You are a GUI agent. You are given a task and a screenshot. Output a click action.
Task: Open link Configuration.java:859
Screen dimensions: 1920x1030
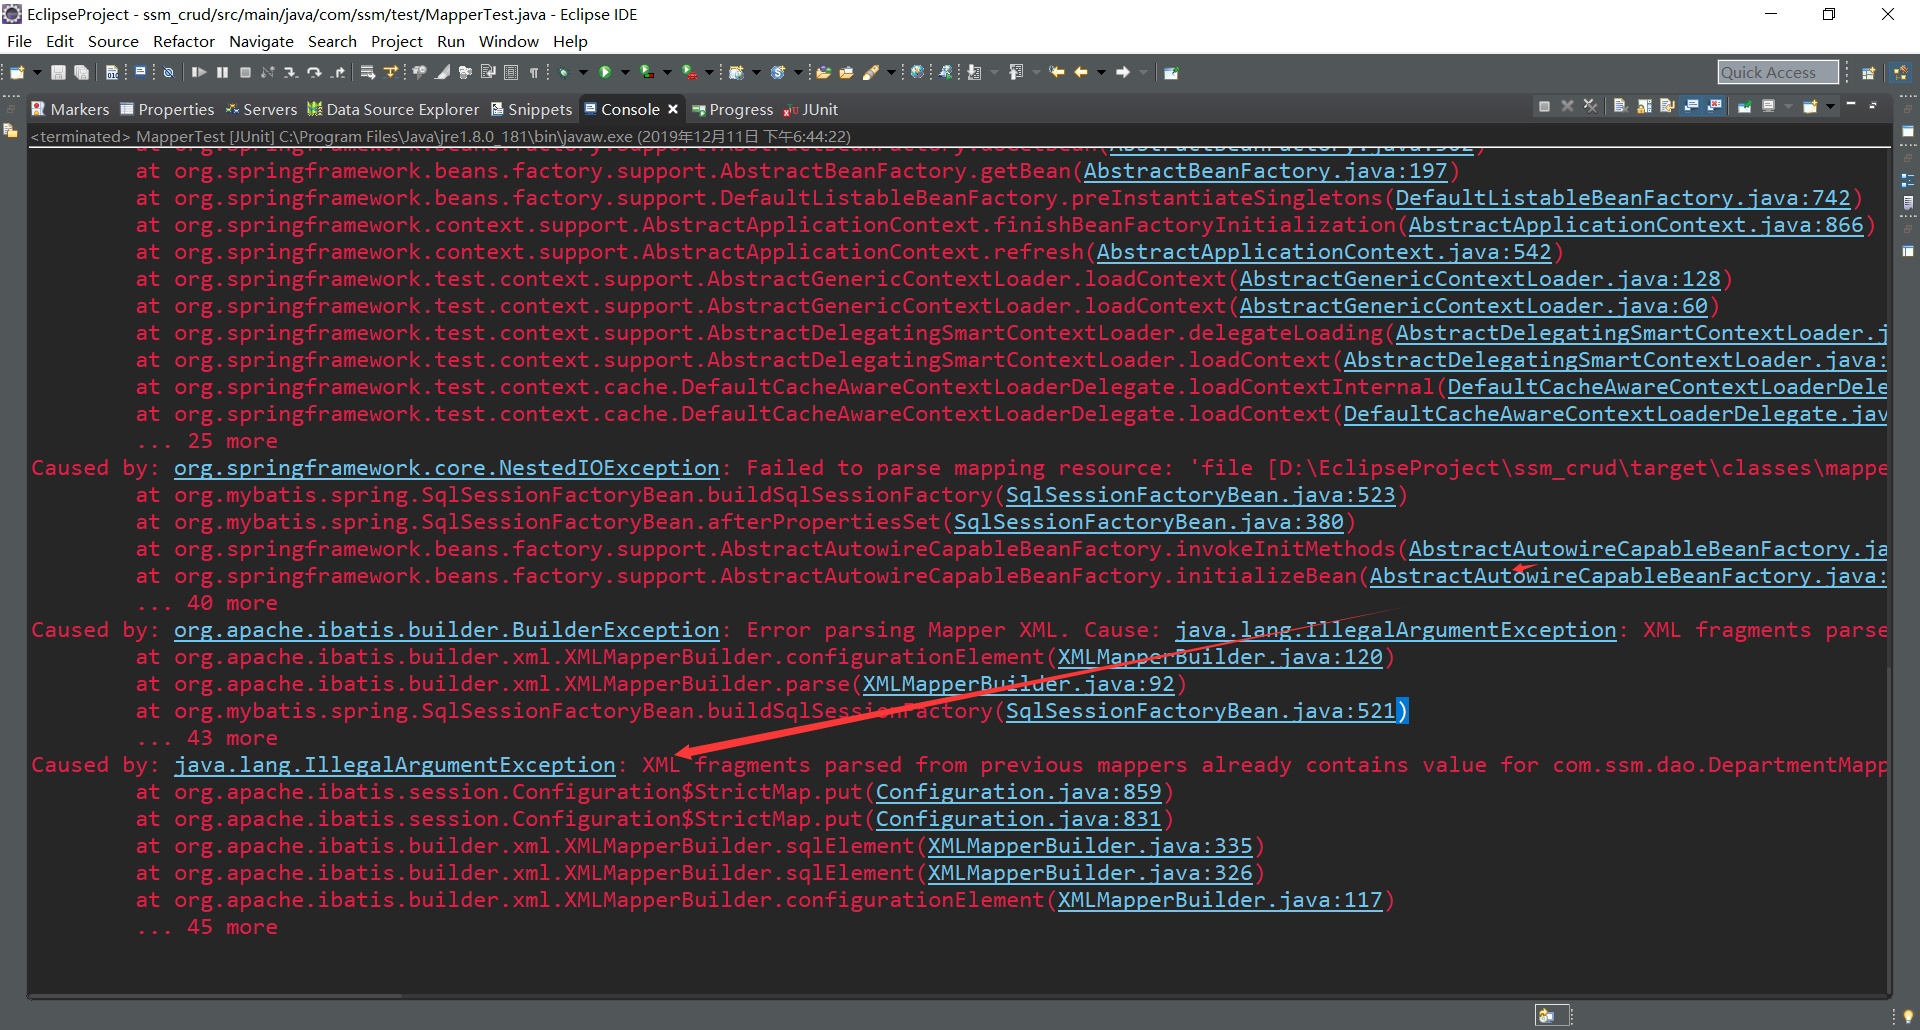1018,792
